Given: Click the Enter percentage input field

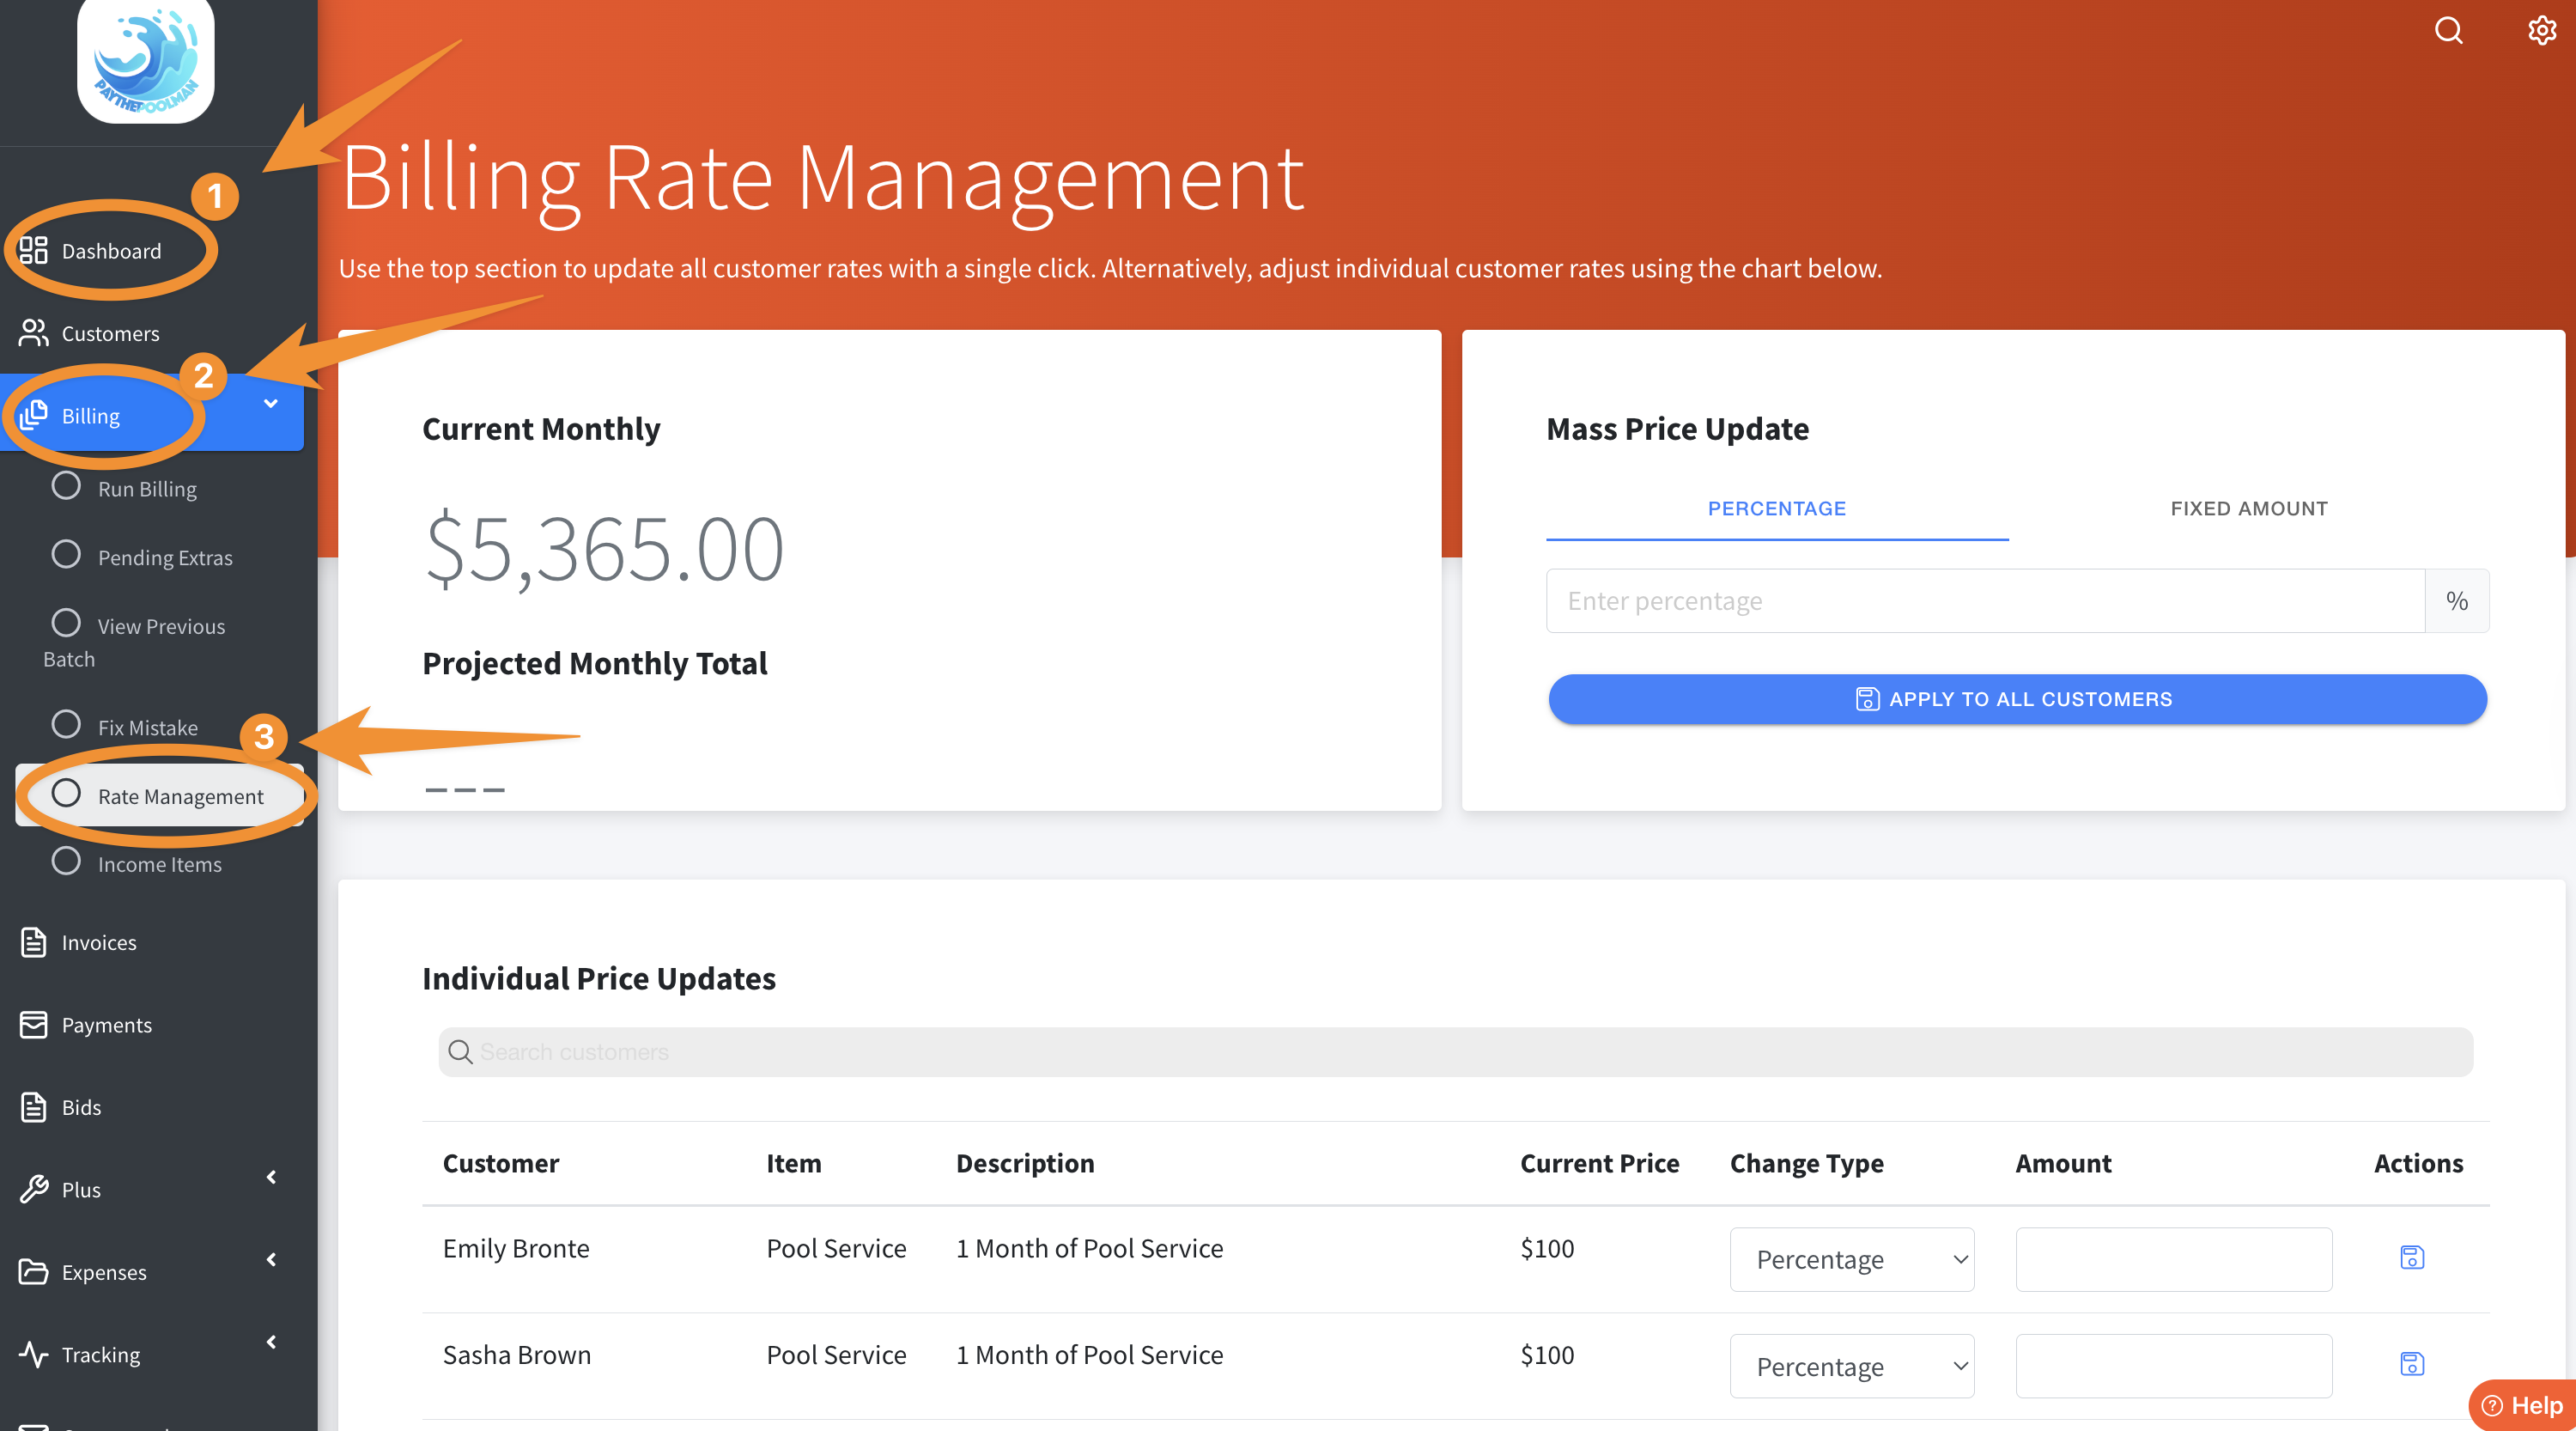Looking at the screenshot, I should [1984, 600].
